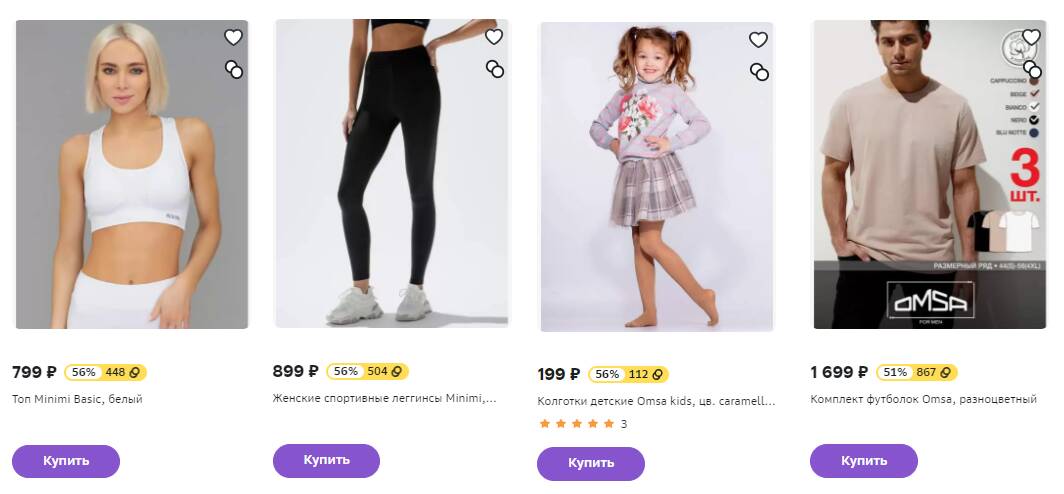Screen dimensions: 1064x494
Task: Add white Minimi Basic top to favorites
Action: (233, 37)
